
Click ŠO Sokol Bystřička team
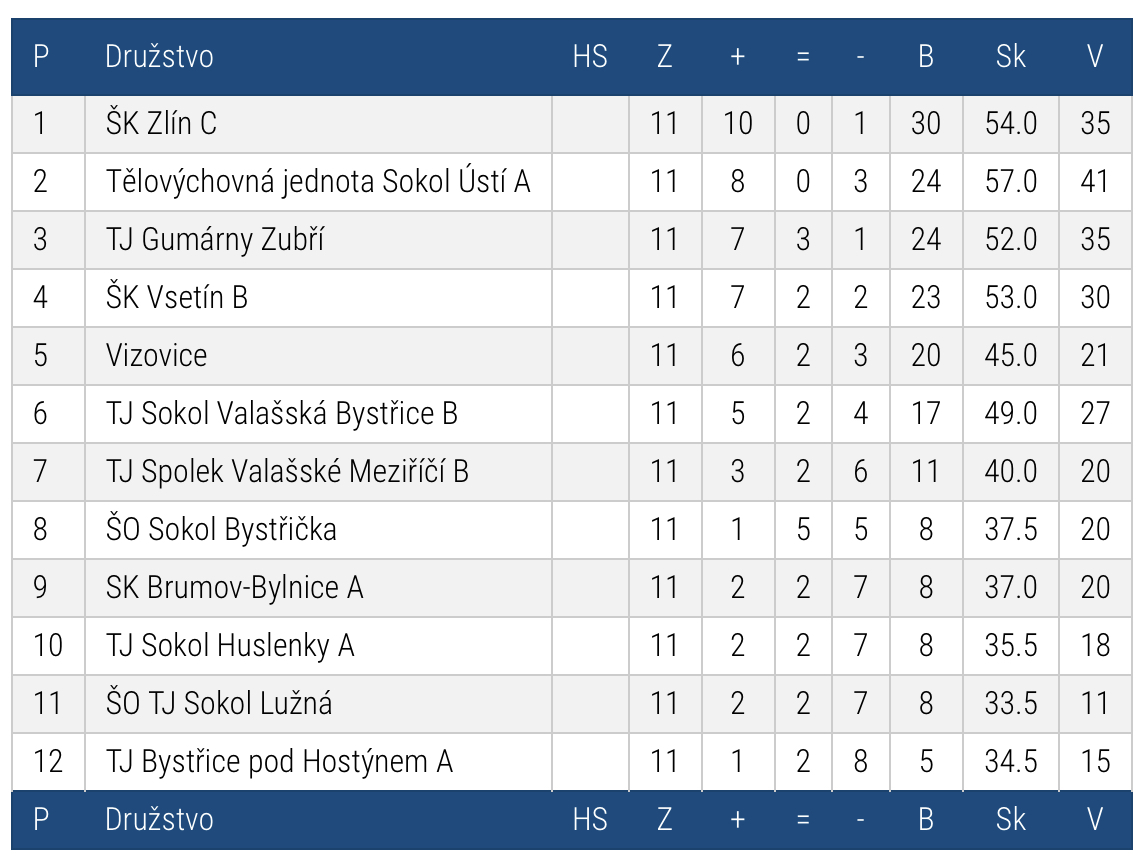(x=221, y=530)
